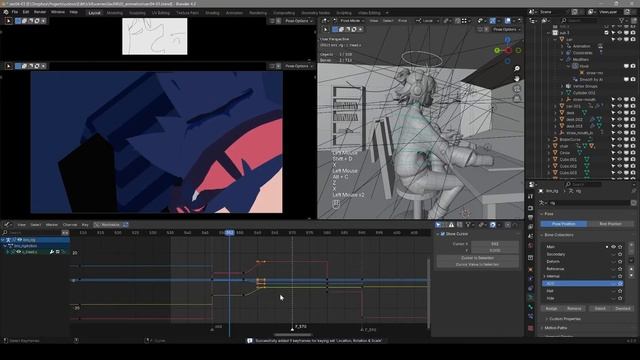The image size is (640, 360).
Task: Hide Cube.001 with its eye icon
Action: coord(620,160)
